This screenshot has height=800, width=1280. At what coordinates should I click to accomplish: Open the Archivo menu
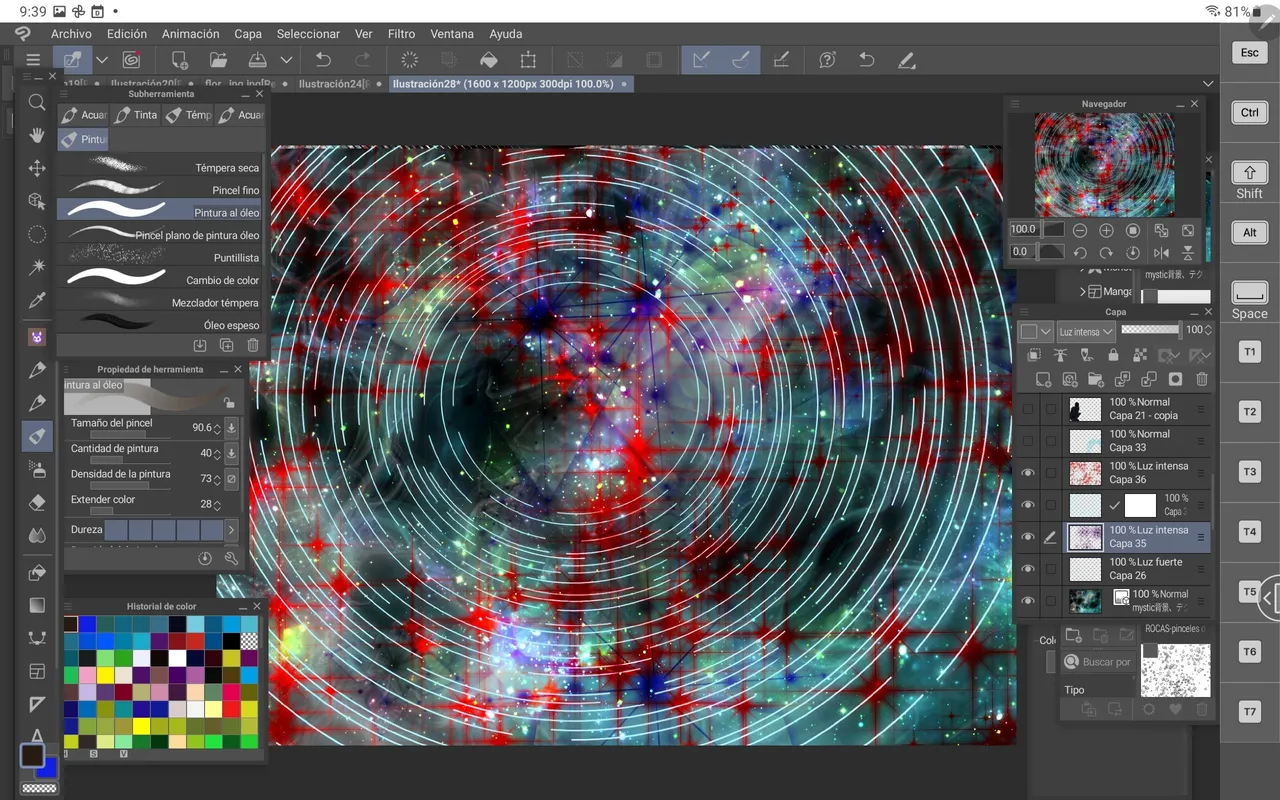[x=71, y=34]
